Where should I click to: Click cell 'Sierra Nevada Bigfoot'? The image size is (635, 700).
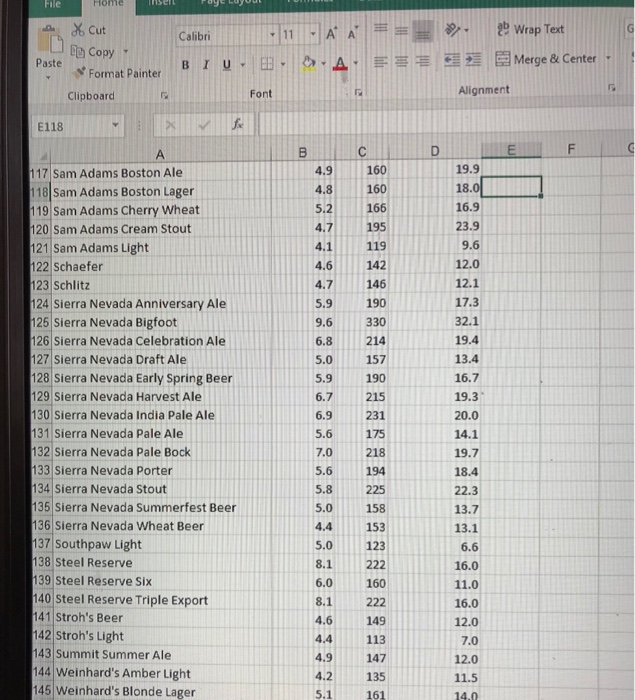point(115,322)
